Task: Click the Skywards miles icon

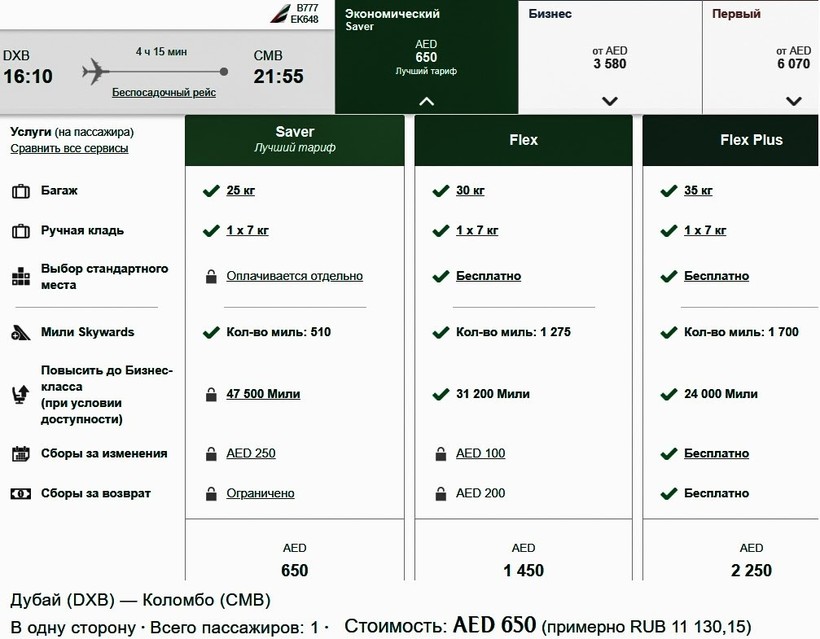Action: 21,333
